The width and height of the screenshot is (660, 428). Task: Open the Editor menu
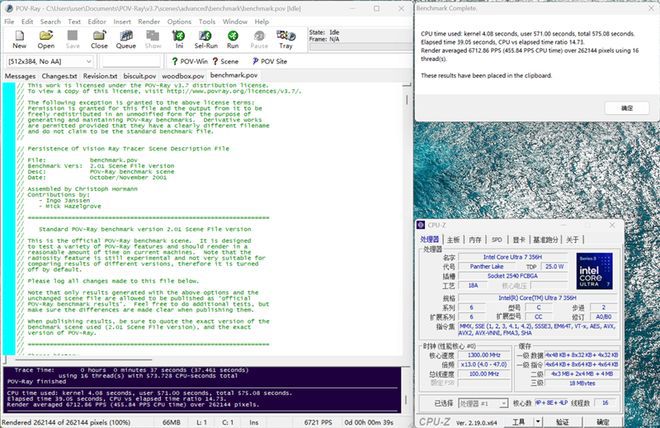pyautogui.click(x=97, y=21)
